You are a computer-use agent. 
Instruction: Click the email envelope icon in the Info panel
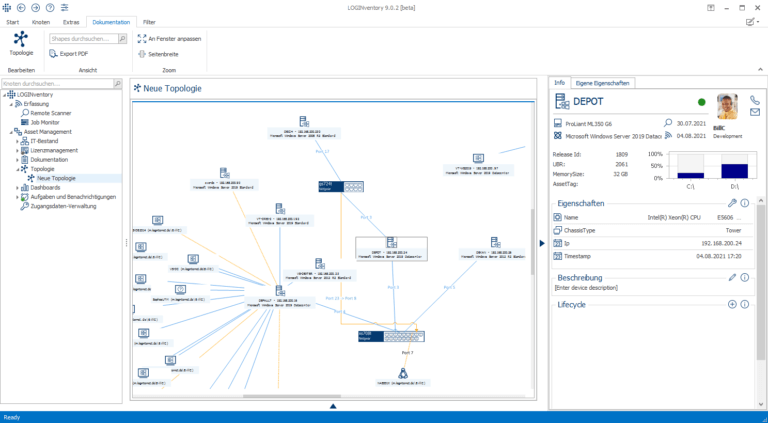click(755, 113)
